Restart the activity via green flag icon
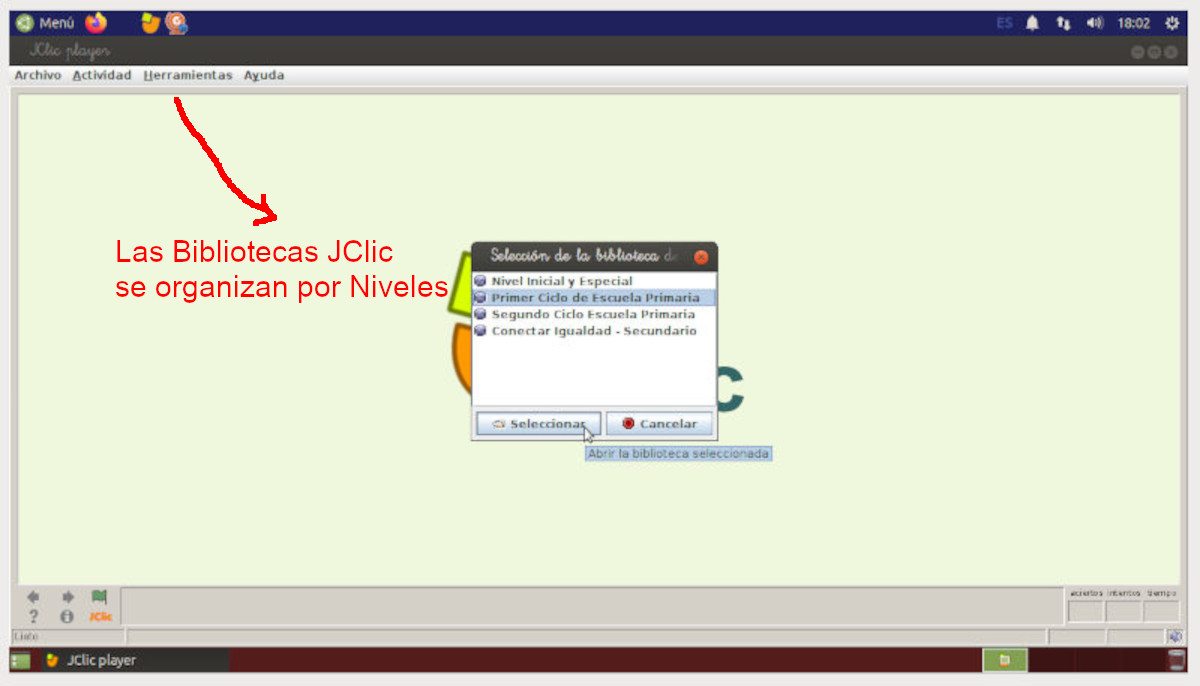Image resolution: width=1200 pixels, height=686 pixels. click(99, 594)
